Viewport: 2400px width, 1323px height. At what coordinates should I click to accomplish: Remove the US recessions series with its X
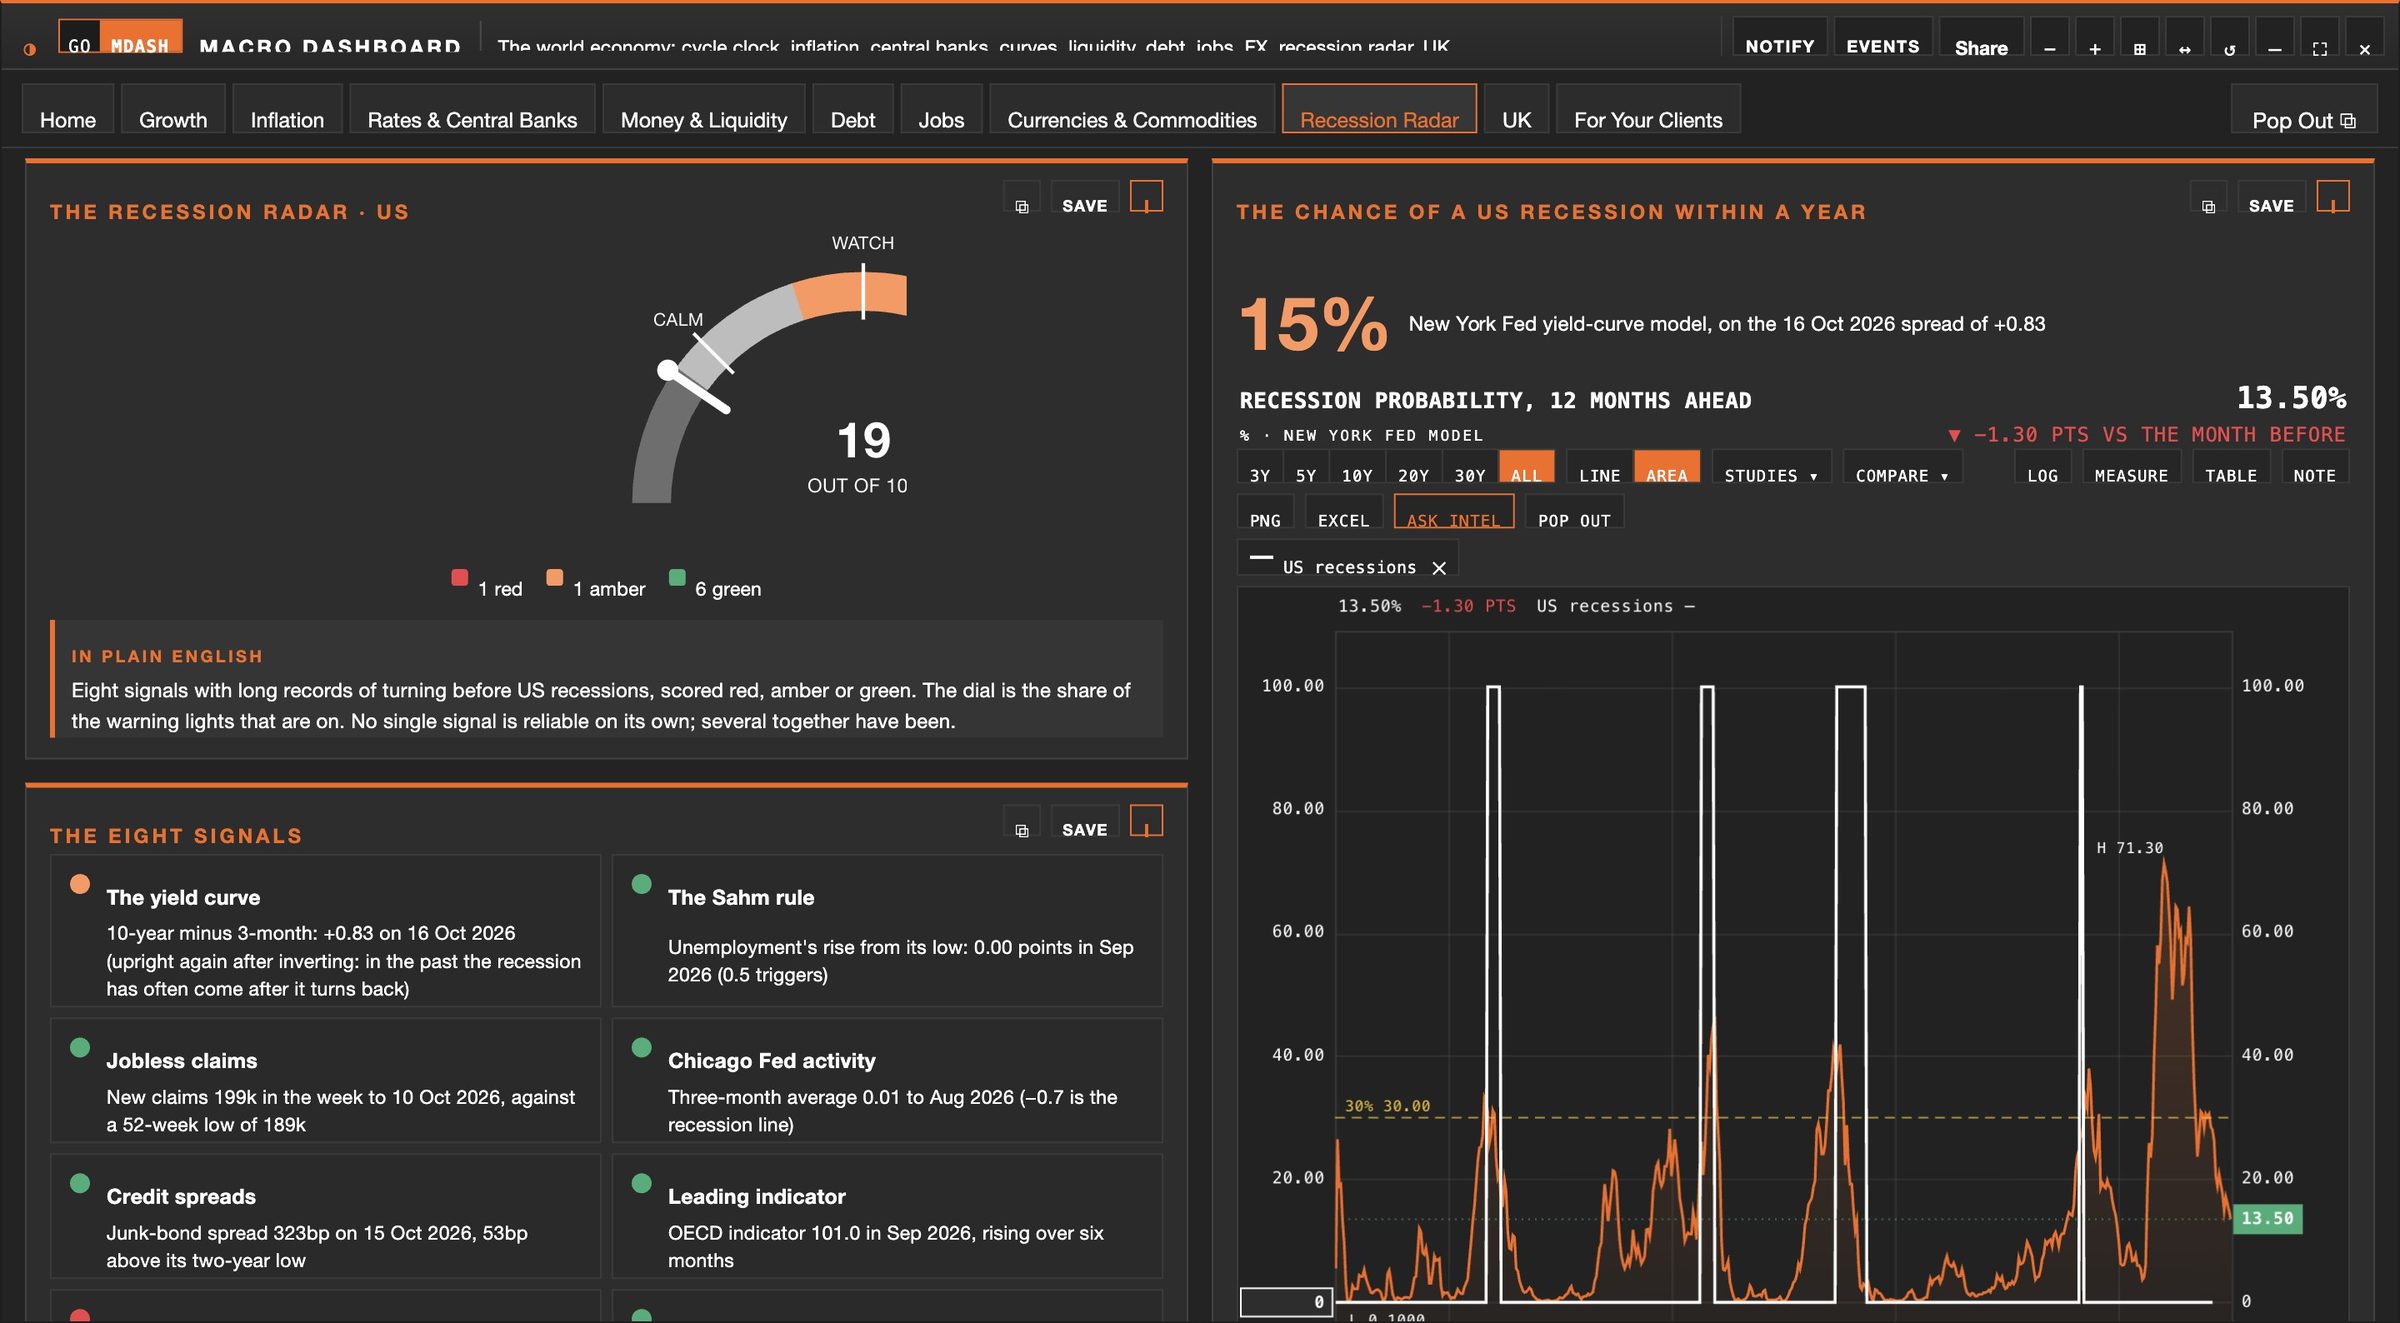[1439, 568]
